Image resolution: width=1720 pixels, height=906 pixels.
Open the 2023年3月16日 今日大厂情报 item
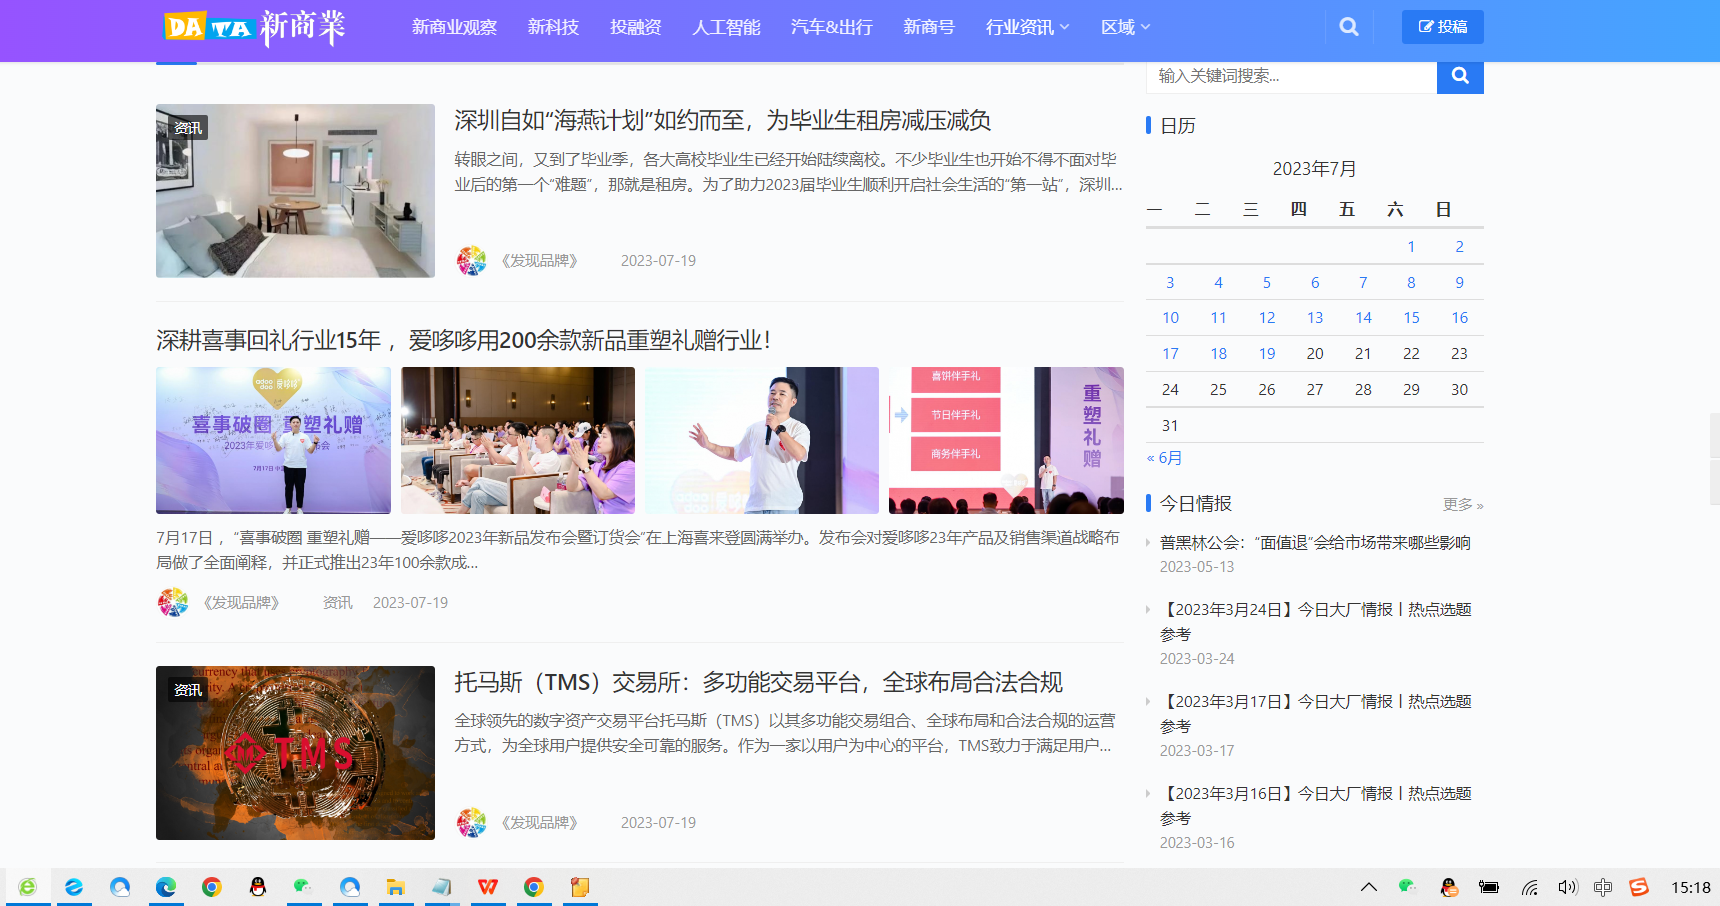pos(1315,806)
